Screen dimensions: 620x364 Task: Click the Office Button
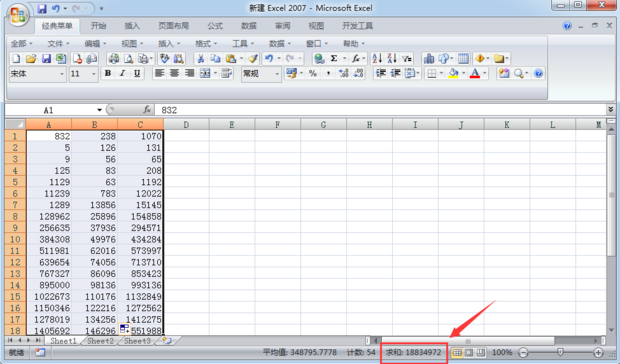point(18,15)
